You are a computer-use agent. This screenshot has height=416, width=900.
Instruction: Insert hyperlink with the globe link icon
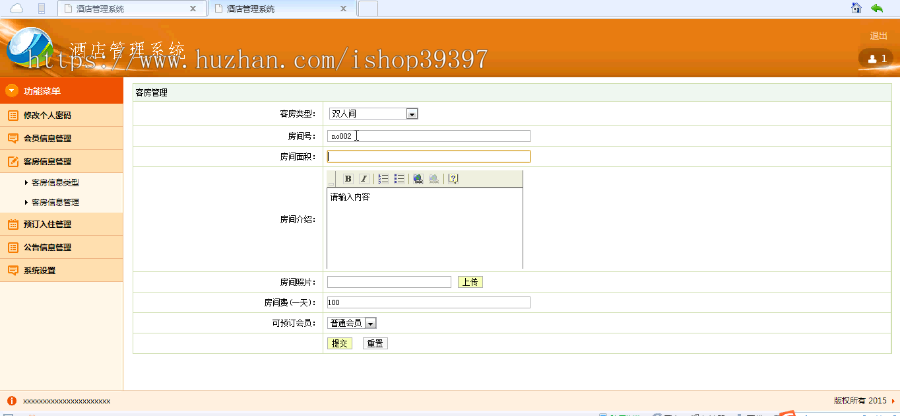pyautogui.click(x=418, y=178)
